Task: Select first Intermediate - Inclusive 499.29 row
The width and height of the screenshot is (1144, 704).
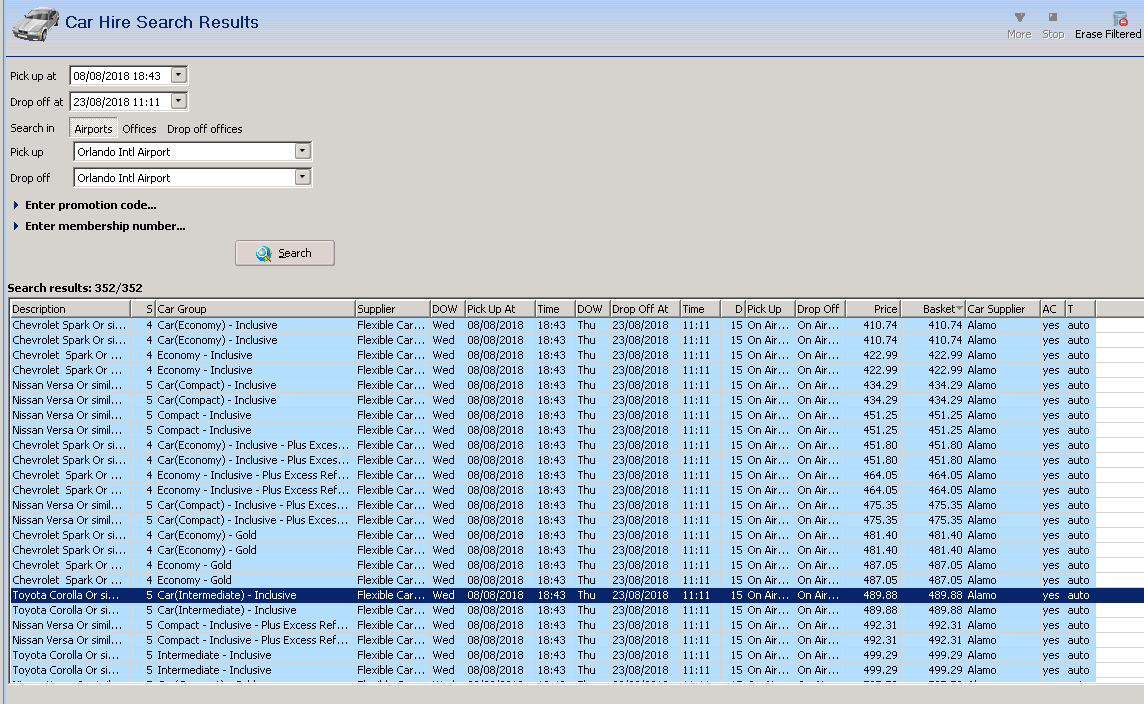Action: point(576,655)
